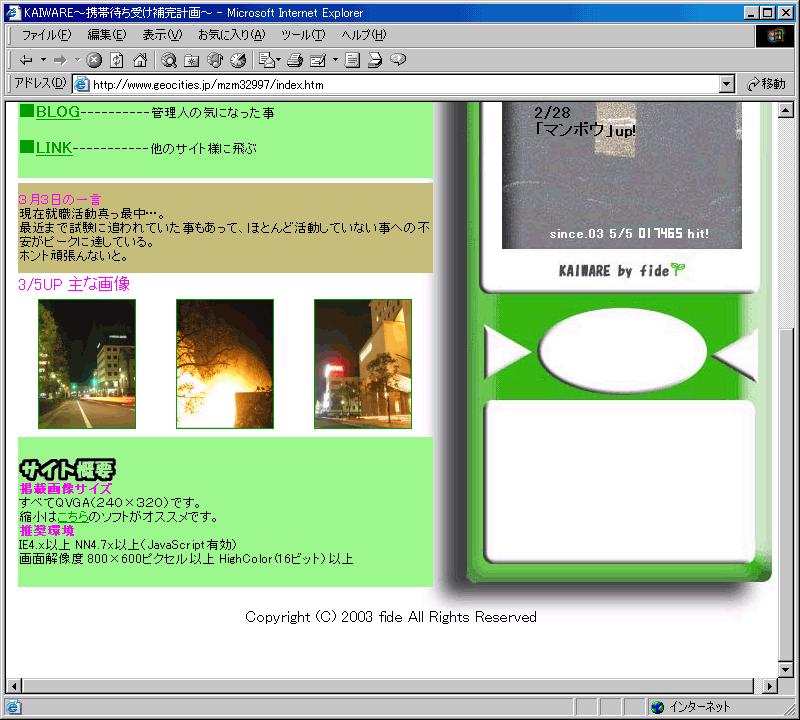Open the lit building thumbnail image
This screenshot has width=800, height=720.
363,364
